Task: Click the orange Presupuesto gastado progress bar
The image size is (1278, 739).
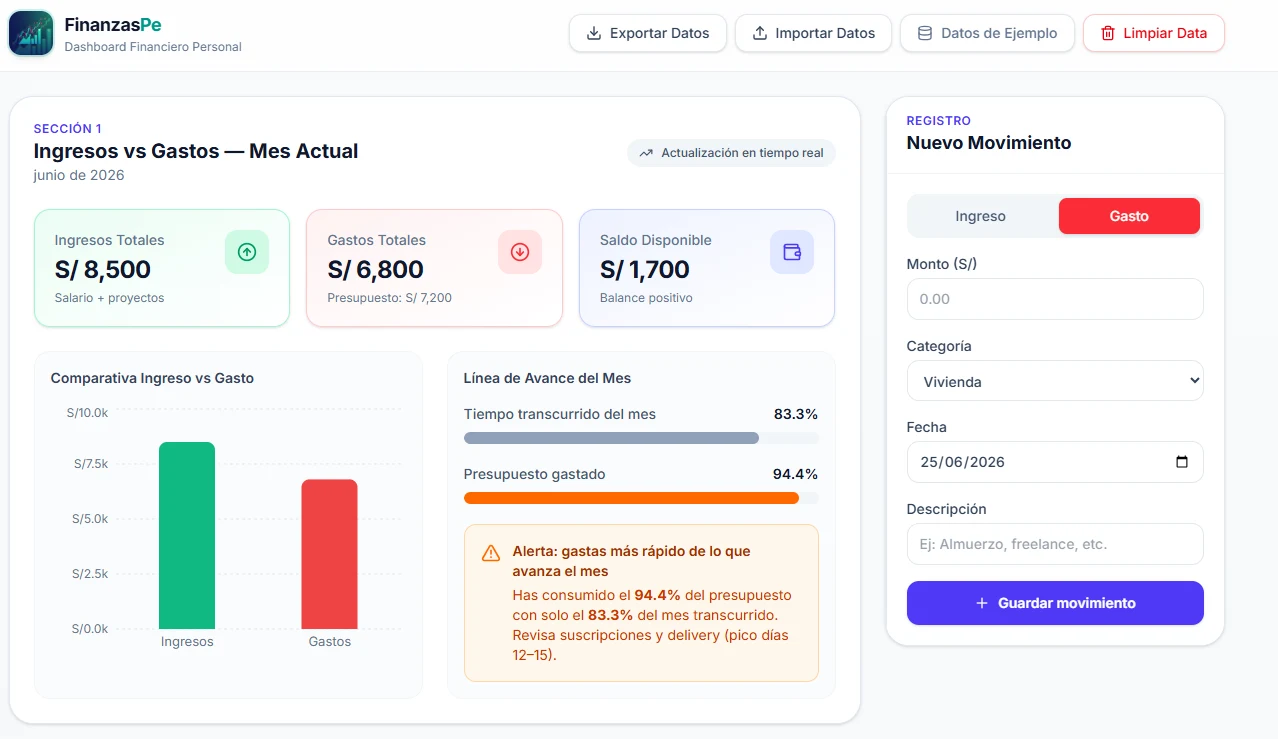Action: [x=641, y=498]
